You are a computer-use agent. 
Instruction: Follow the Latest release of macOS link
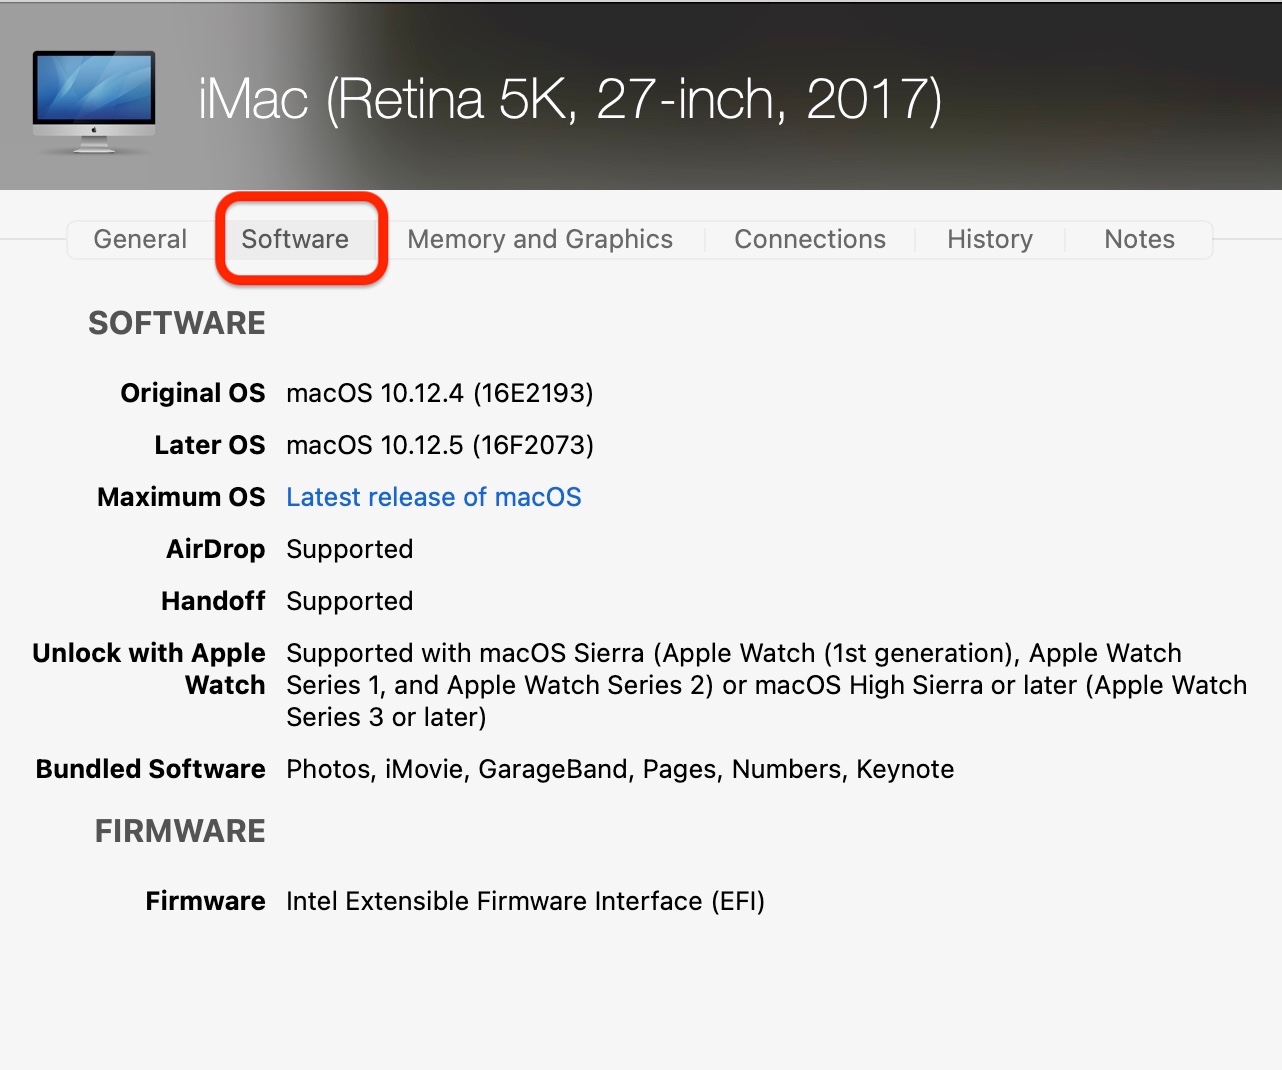(433, 497)
